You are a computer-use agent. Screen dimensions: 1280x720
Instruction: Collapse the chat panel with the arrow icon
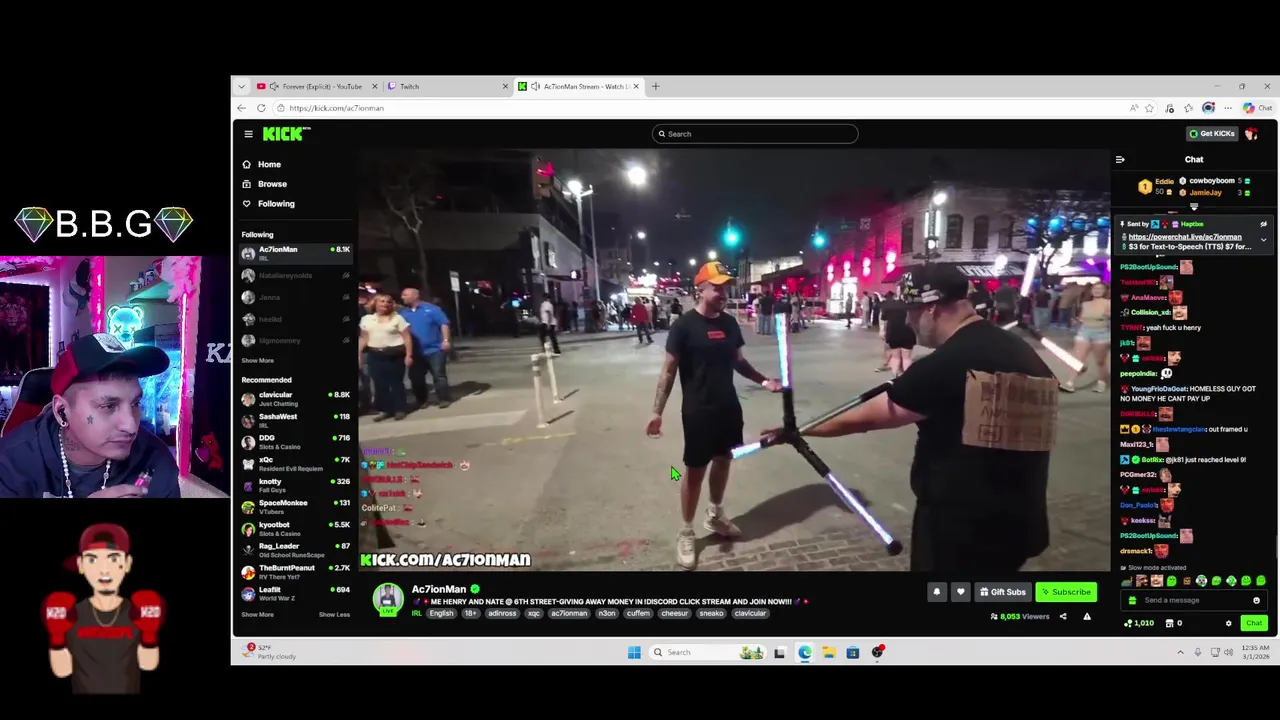[x=1120, y=160]
